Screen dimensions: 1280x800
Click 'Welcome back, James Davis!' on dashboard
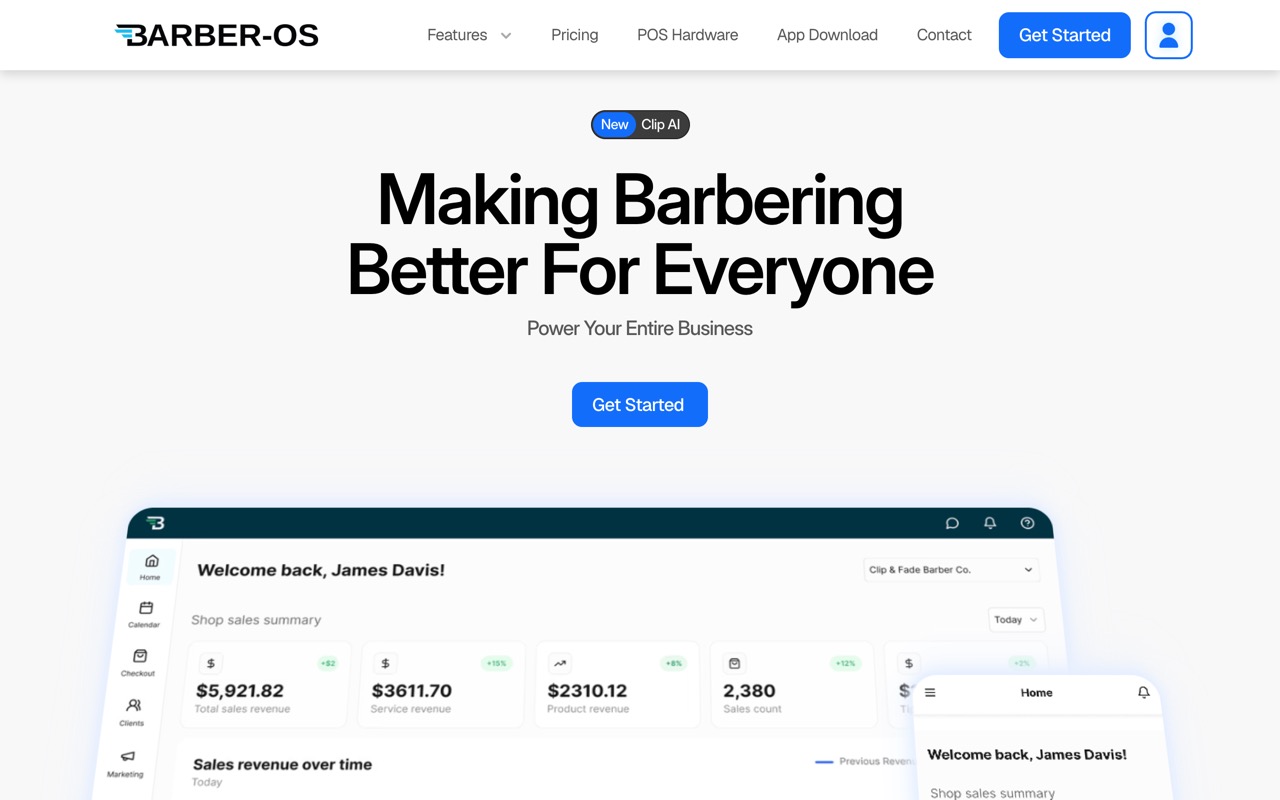click(321, 570)
